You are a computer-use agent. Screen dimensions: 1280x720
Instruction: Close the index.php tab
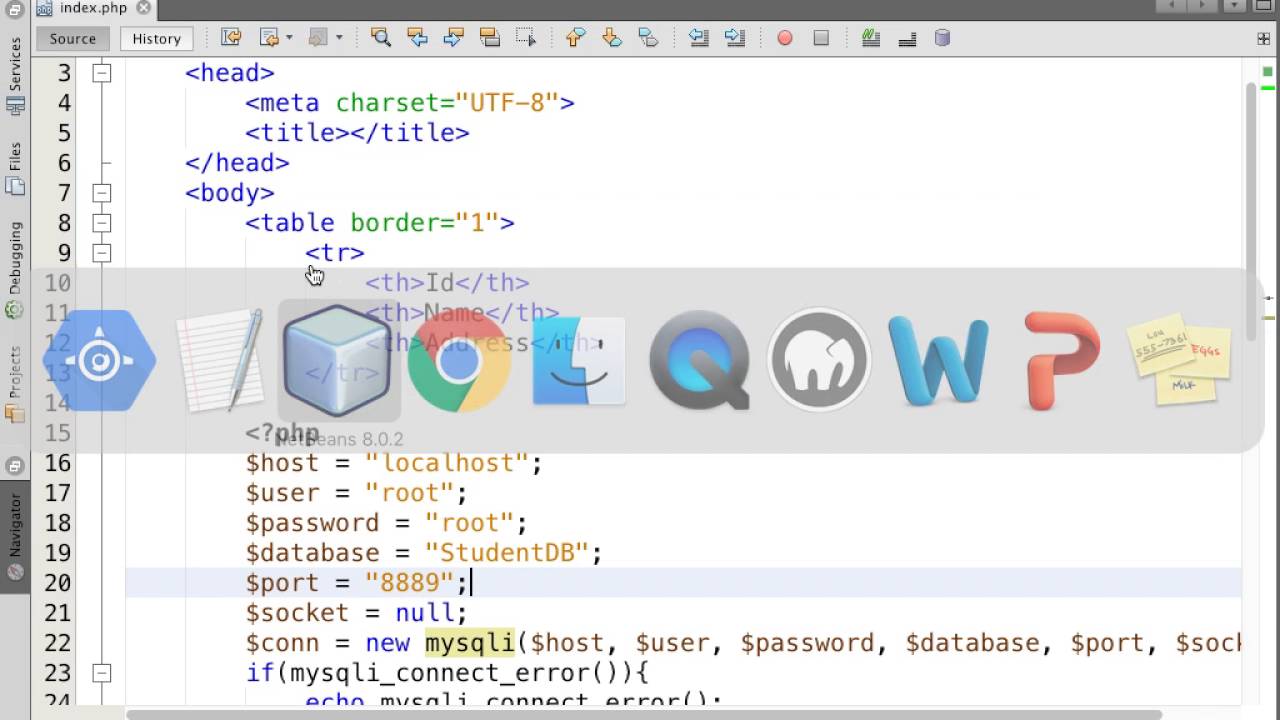pos(143,8)
